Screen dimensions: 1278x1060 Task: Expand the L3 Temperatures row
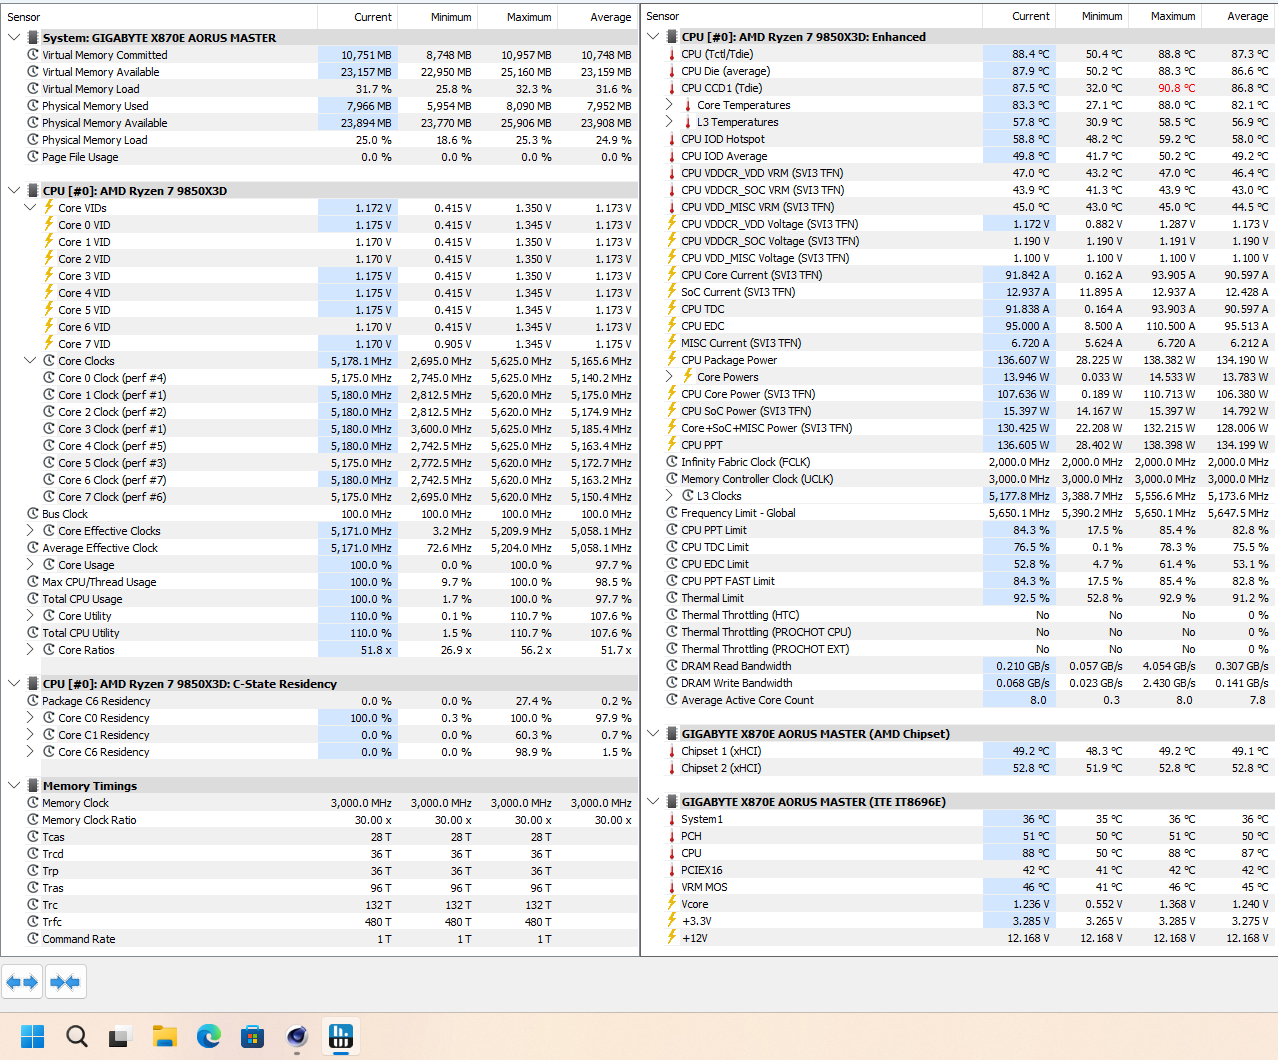[x=669, y=122]
